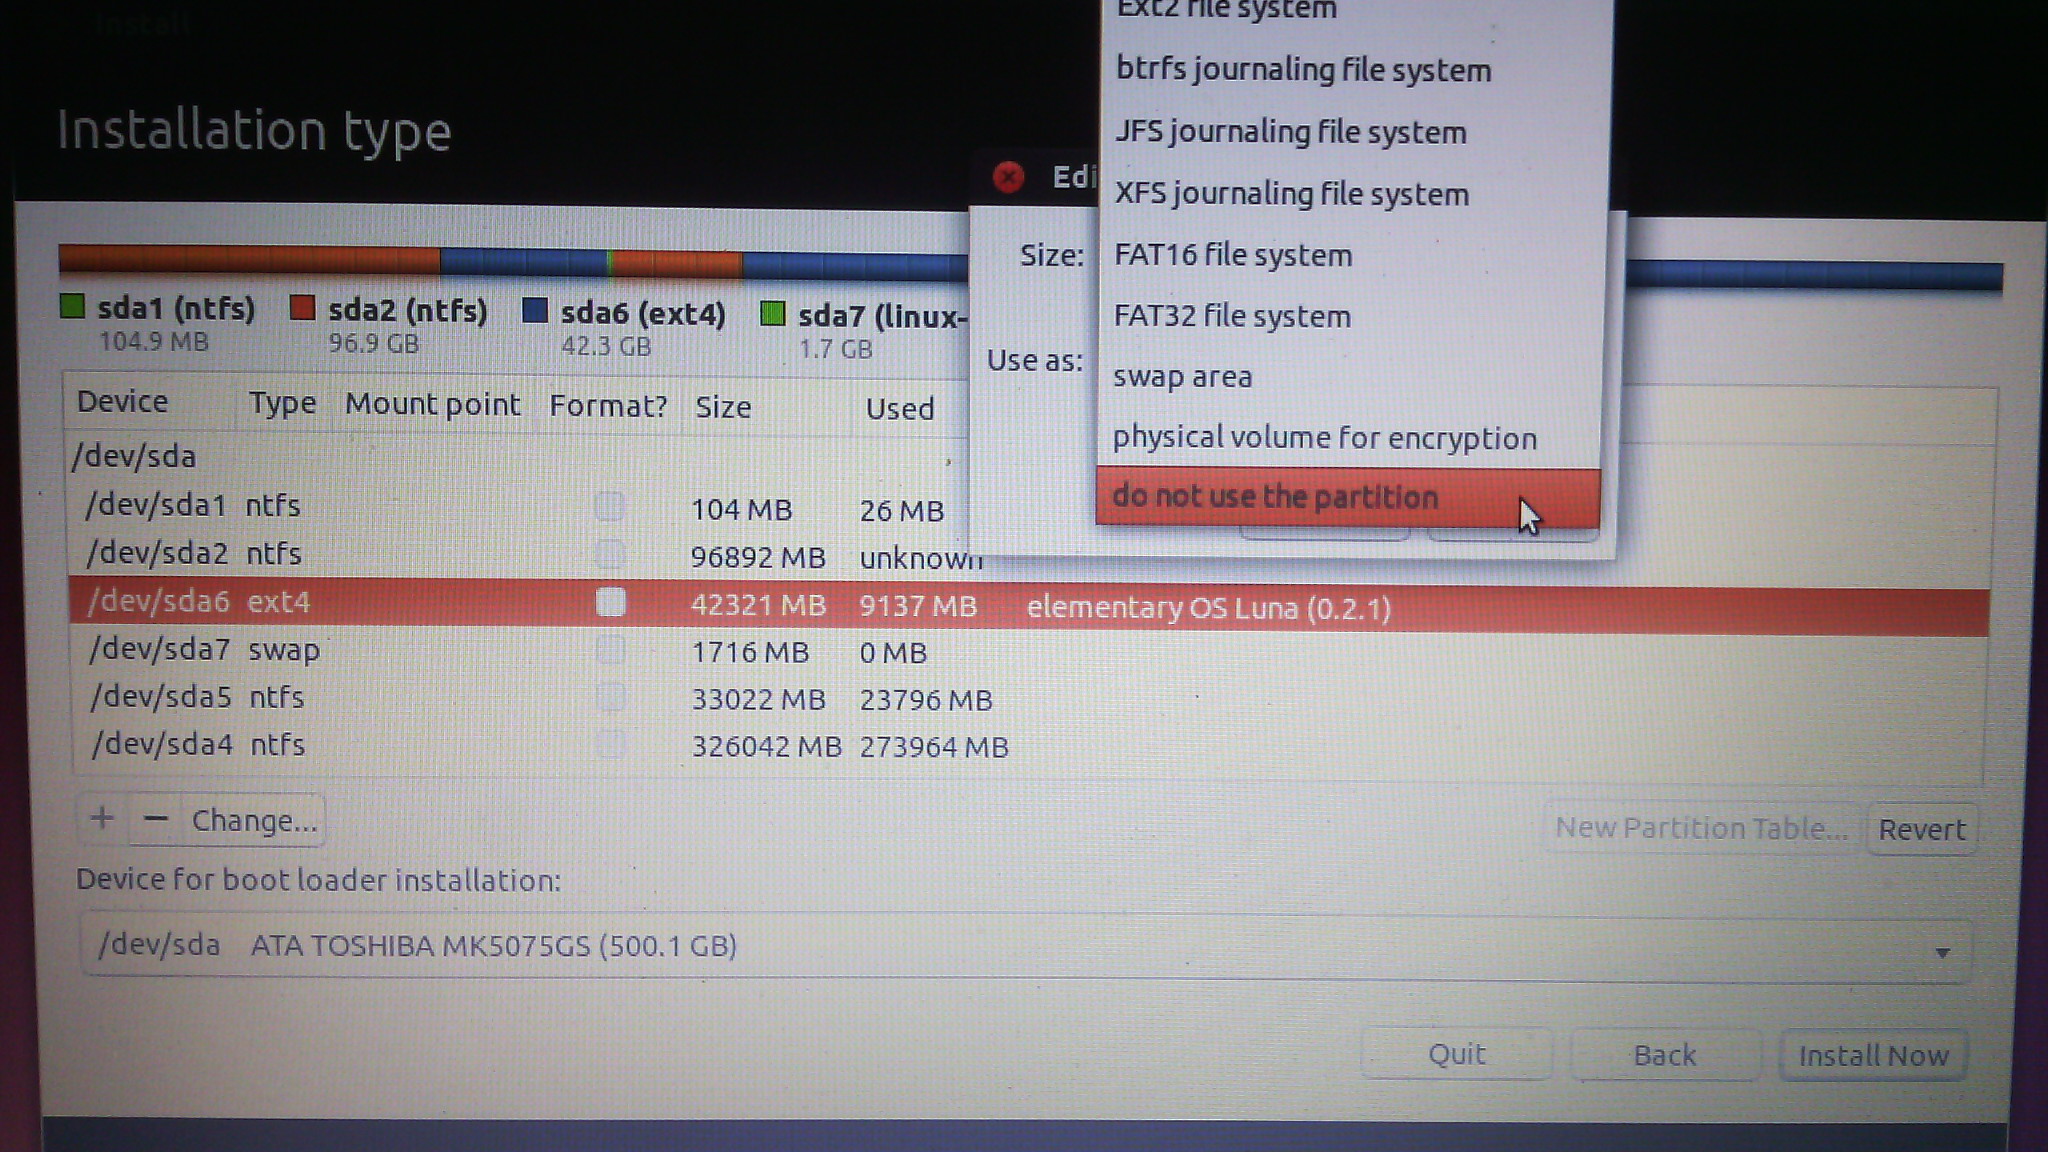Click the blue sda6 legend swatch
Screen dimensions: 2048x1152
pos(535,311)
